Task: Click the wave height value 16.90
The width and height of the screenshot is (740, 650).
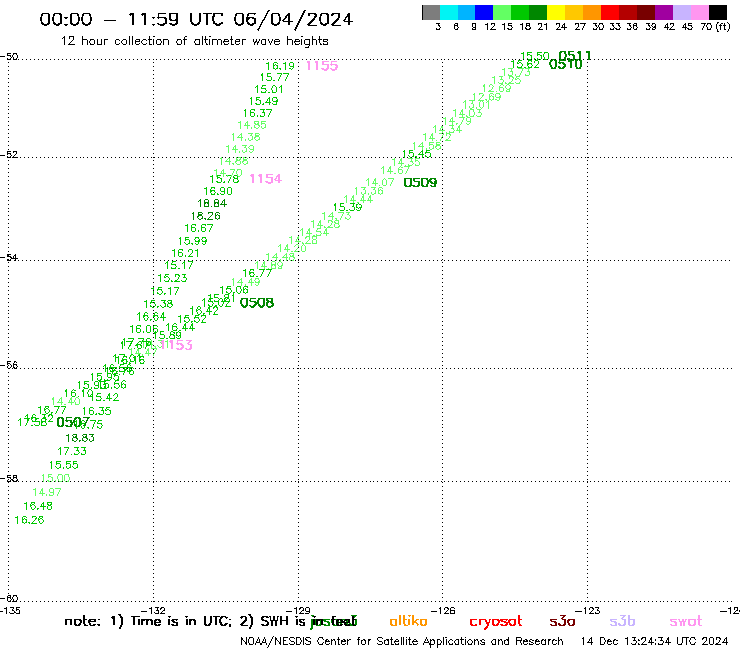Action: pyautogui.click(x=218, y=191)
